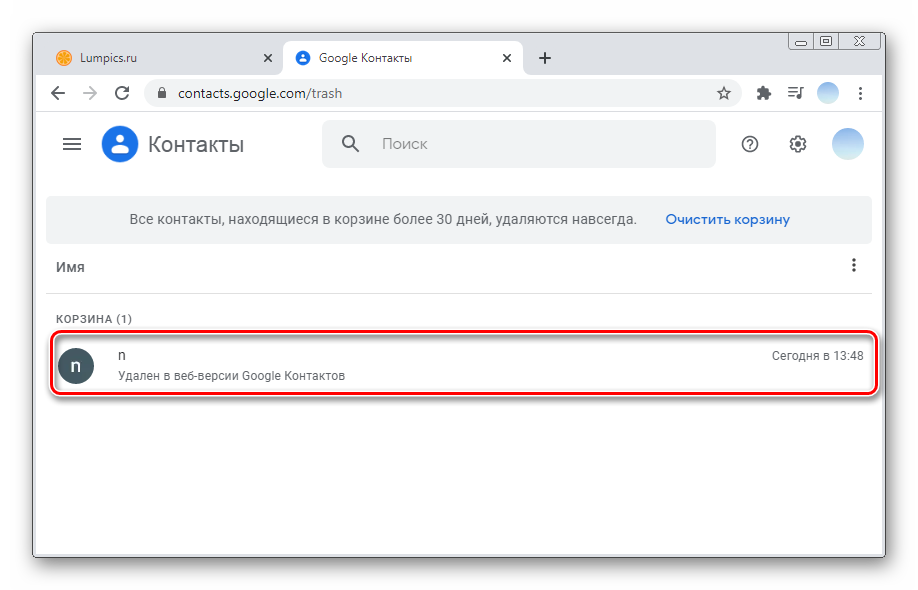Bookmark page with star icon
918x590 pixels.
point(724,93)
